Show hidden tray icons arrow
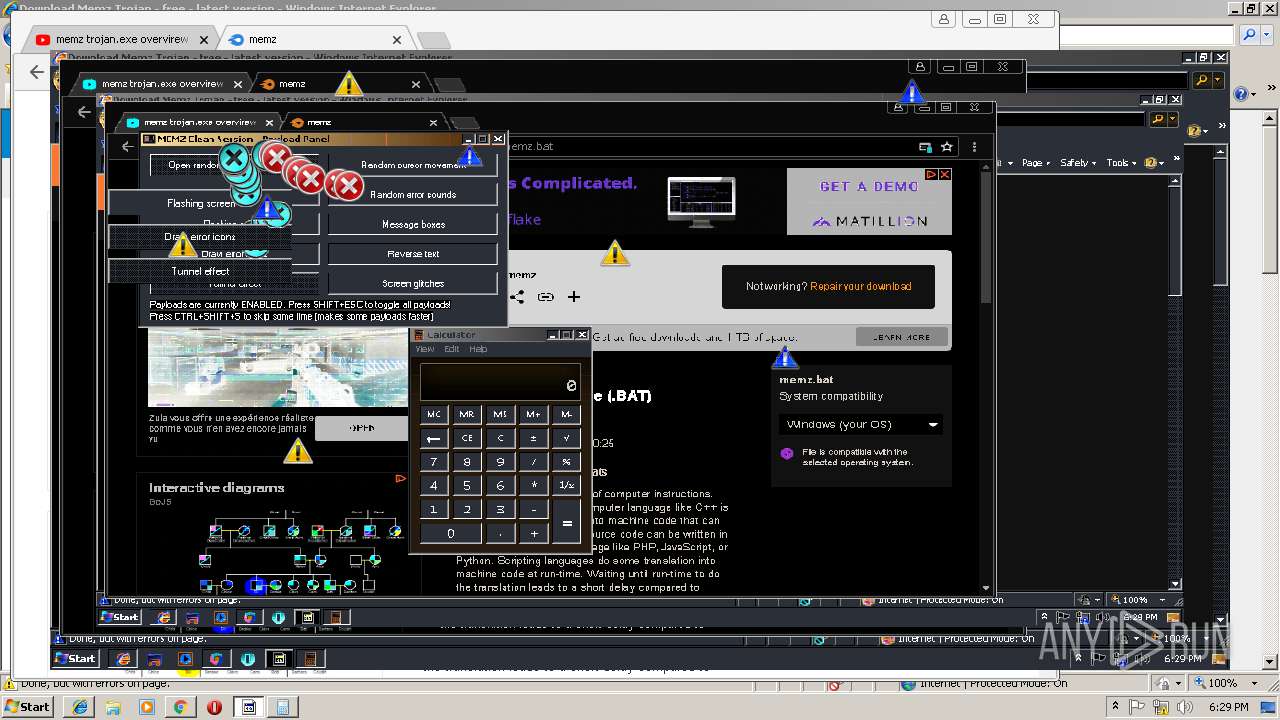1280x720 pixels. click(1116, 707)
